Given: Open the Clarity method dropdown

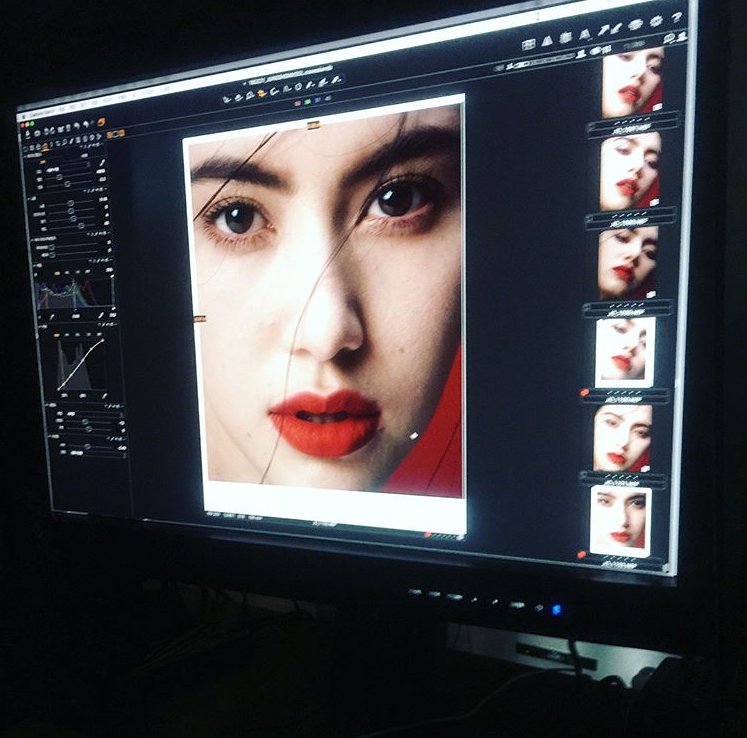Looking at the screenshot, I should click(x=94, y=414).
